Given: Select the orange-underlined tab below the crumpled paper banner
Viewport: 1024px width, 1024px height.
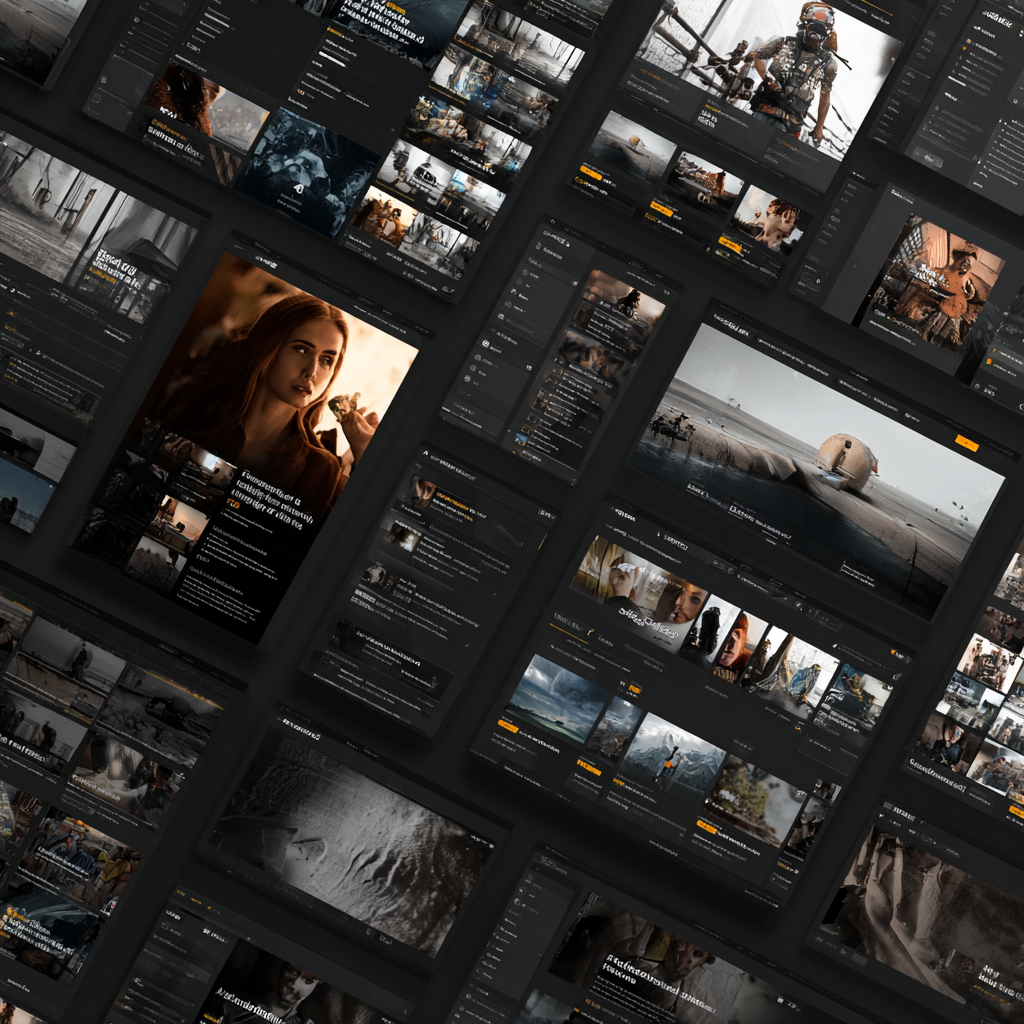Looking at the screenshot, I should (569, 626).
